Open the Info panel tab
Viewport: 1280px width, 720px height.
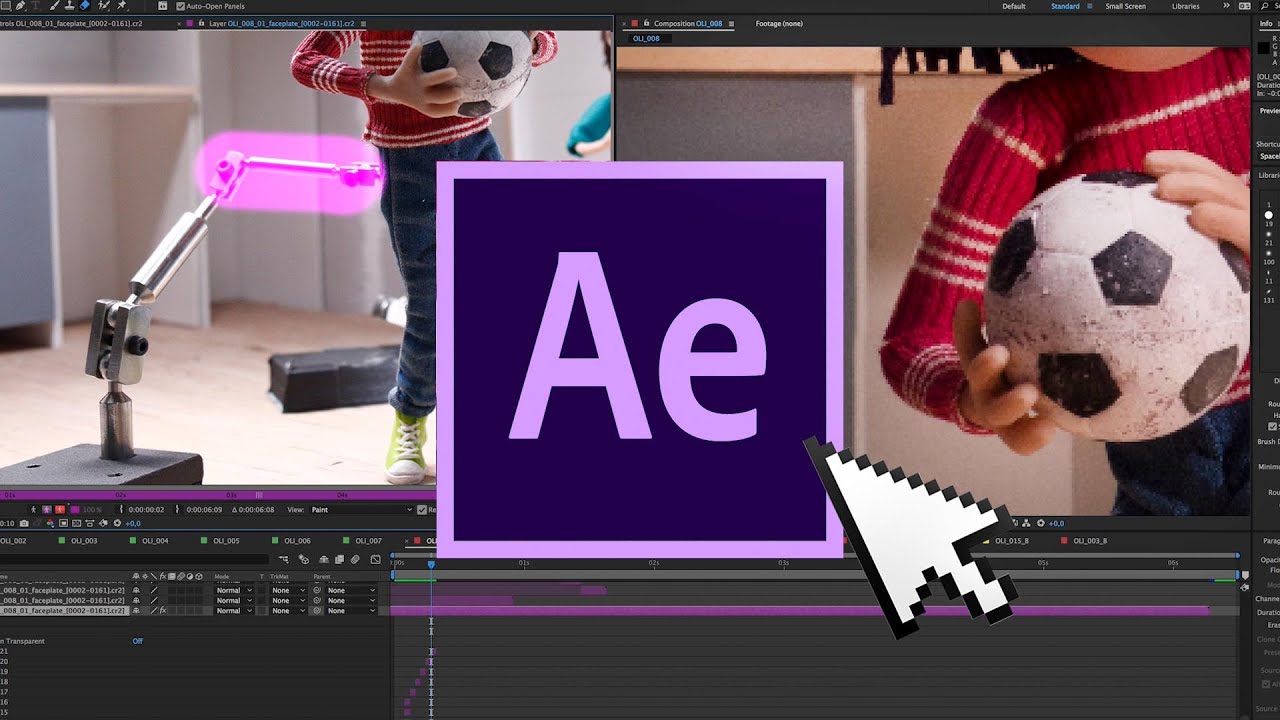(1266, 23)
